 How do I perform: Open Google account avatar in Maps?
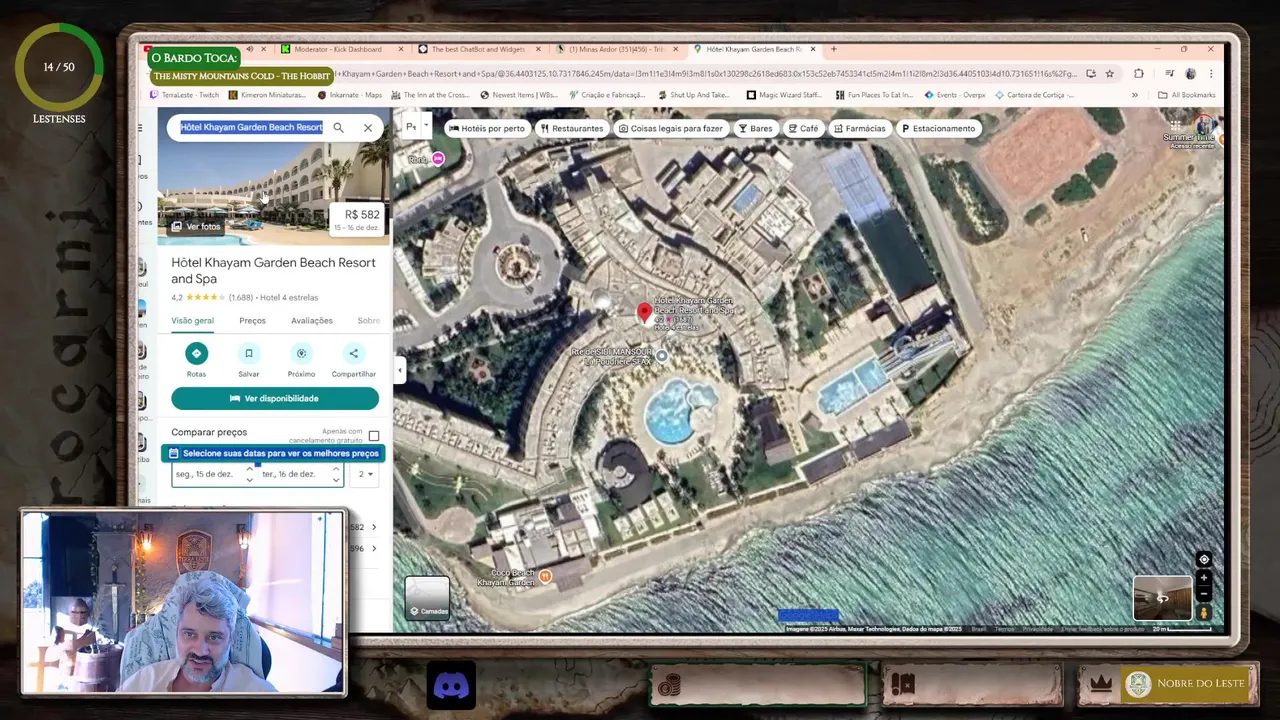[1204, 128]
